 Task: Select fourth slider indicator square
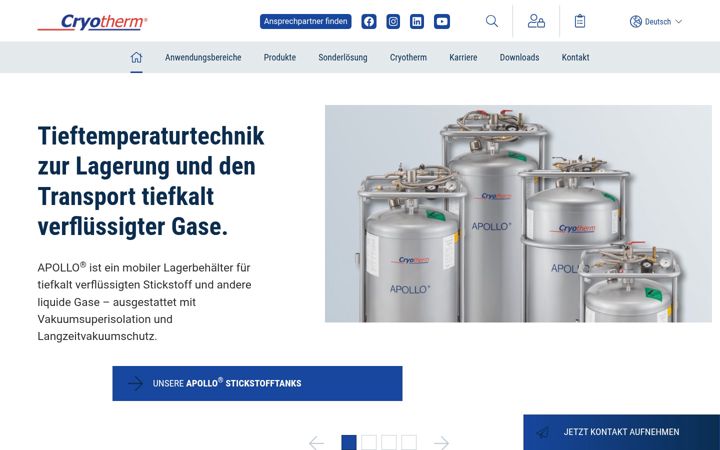[409, 443]
